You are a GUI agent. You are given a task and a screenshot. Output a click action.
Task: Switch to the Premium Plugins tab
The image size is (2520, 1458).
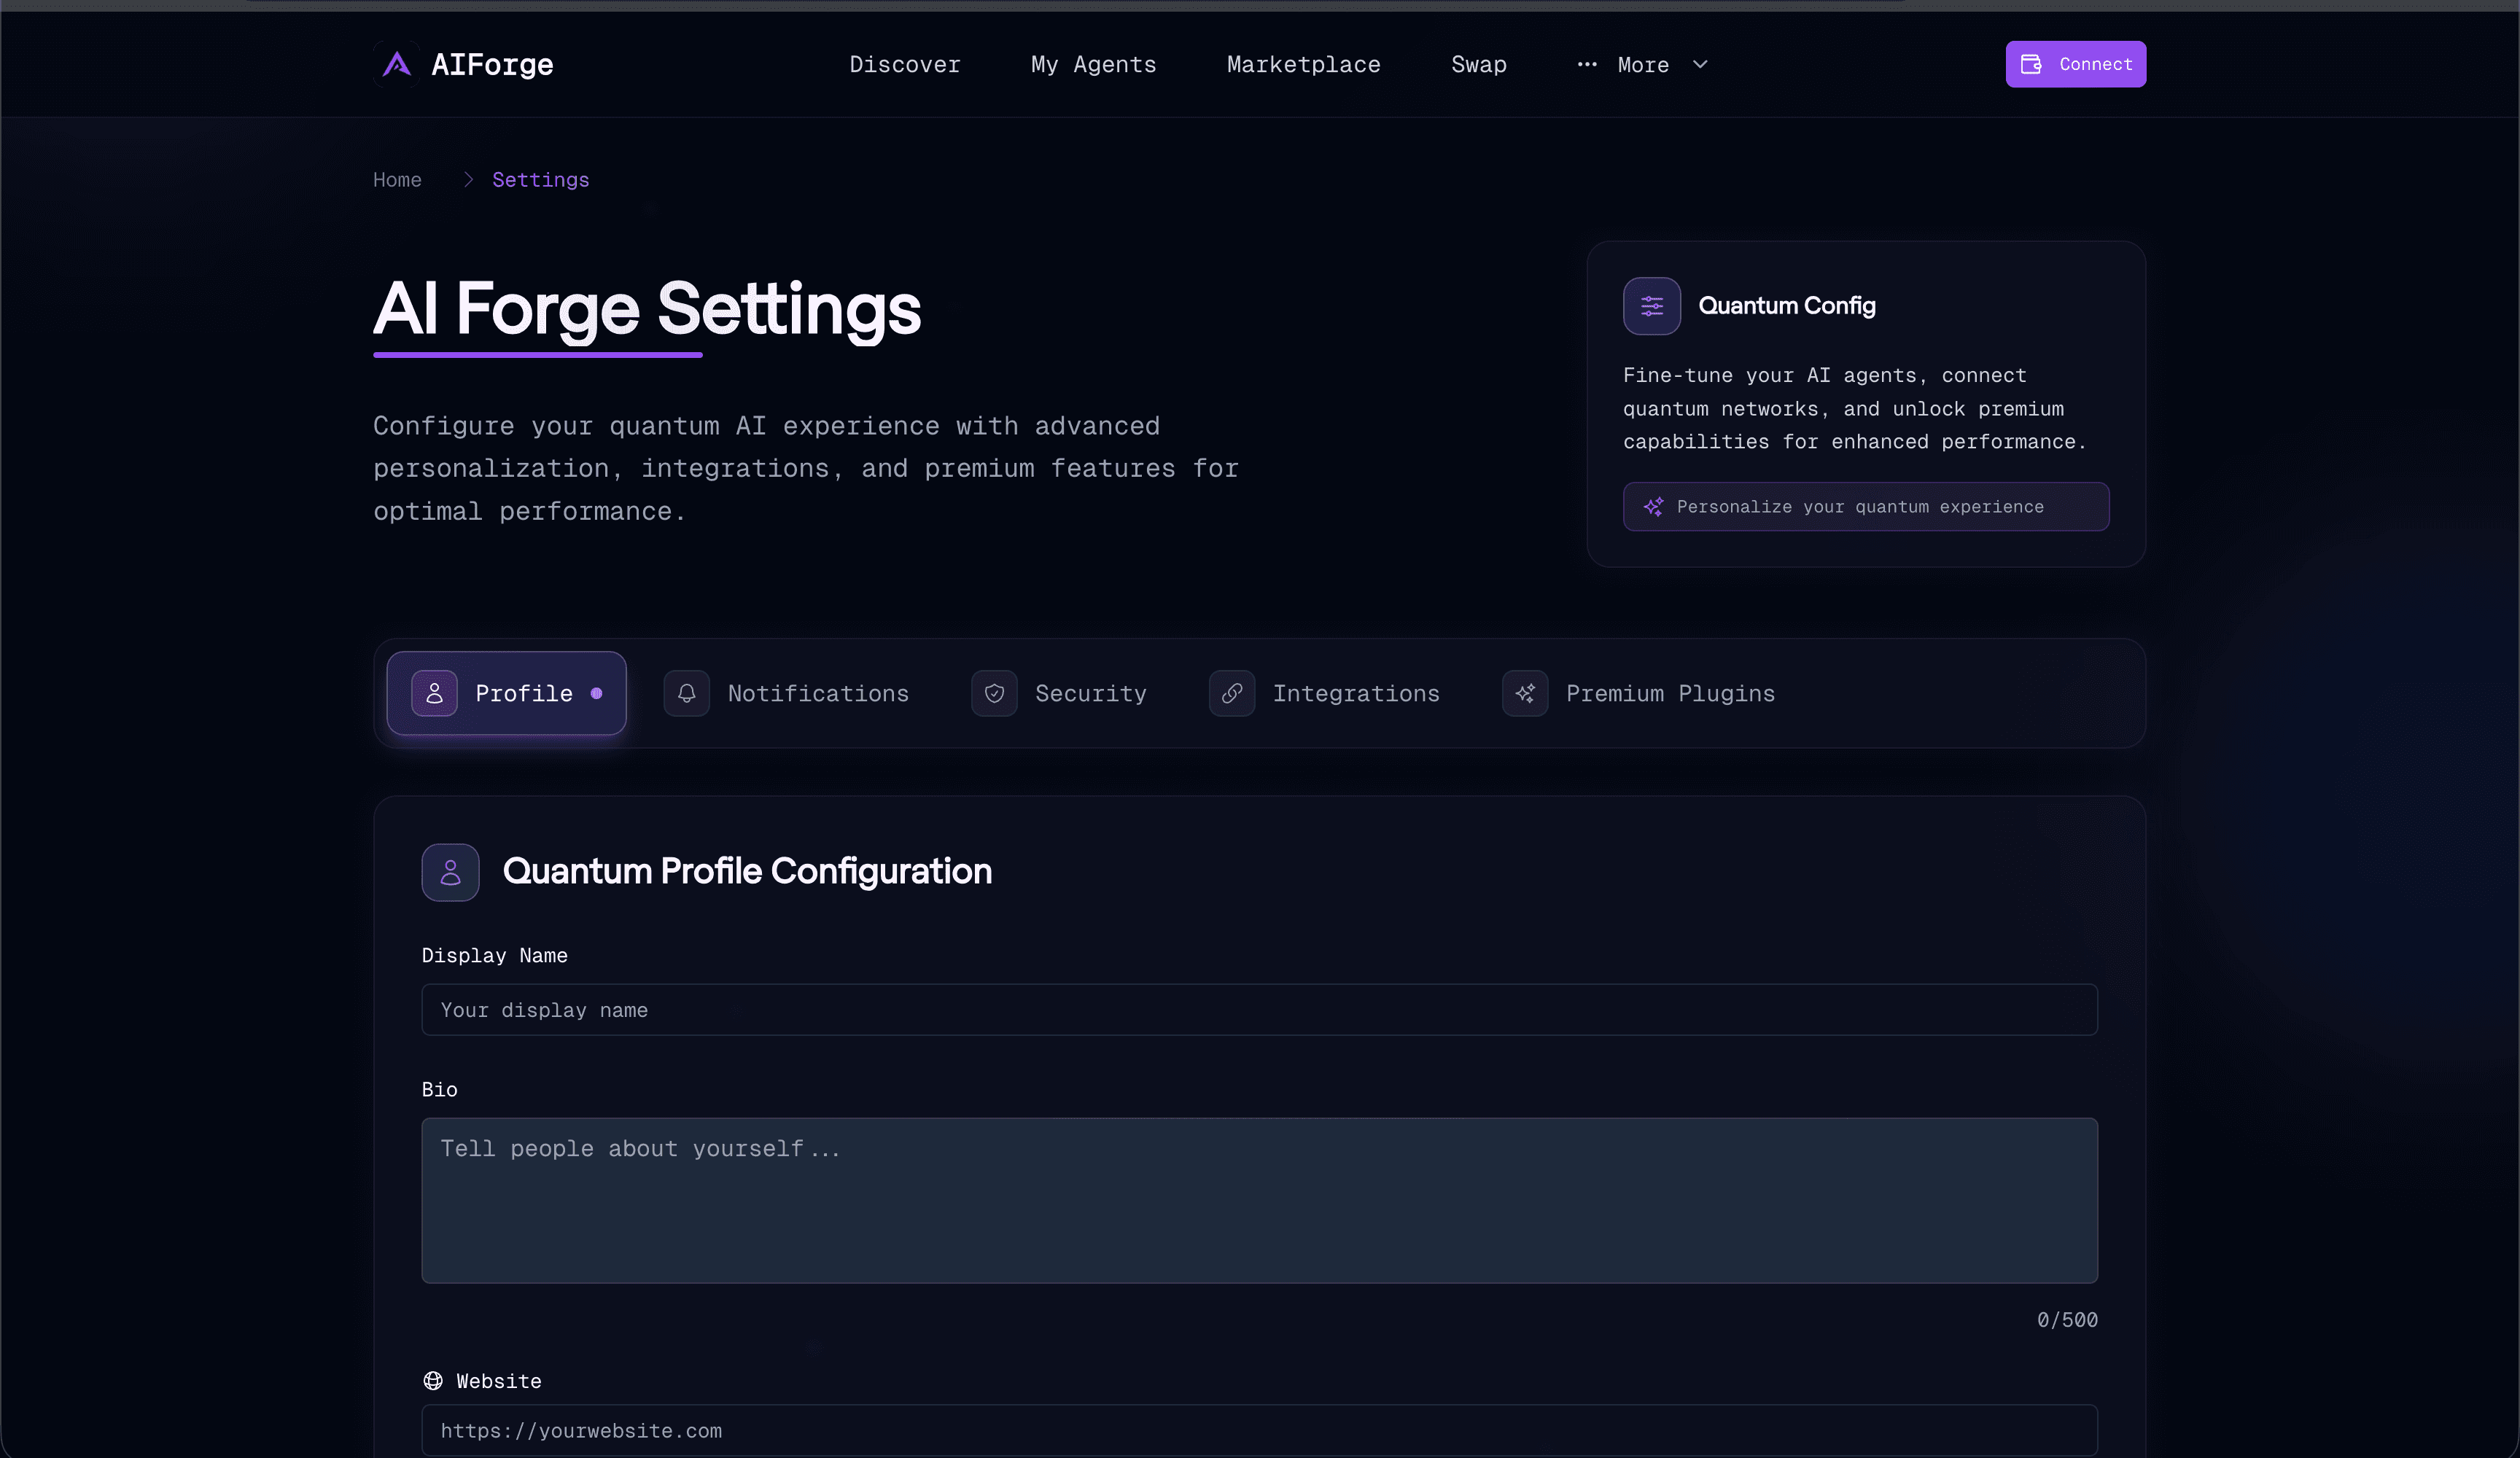tap(1638, 693)
